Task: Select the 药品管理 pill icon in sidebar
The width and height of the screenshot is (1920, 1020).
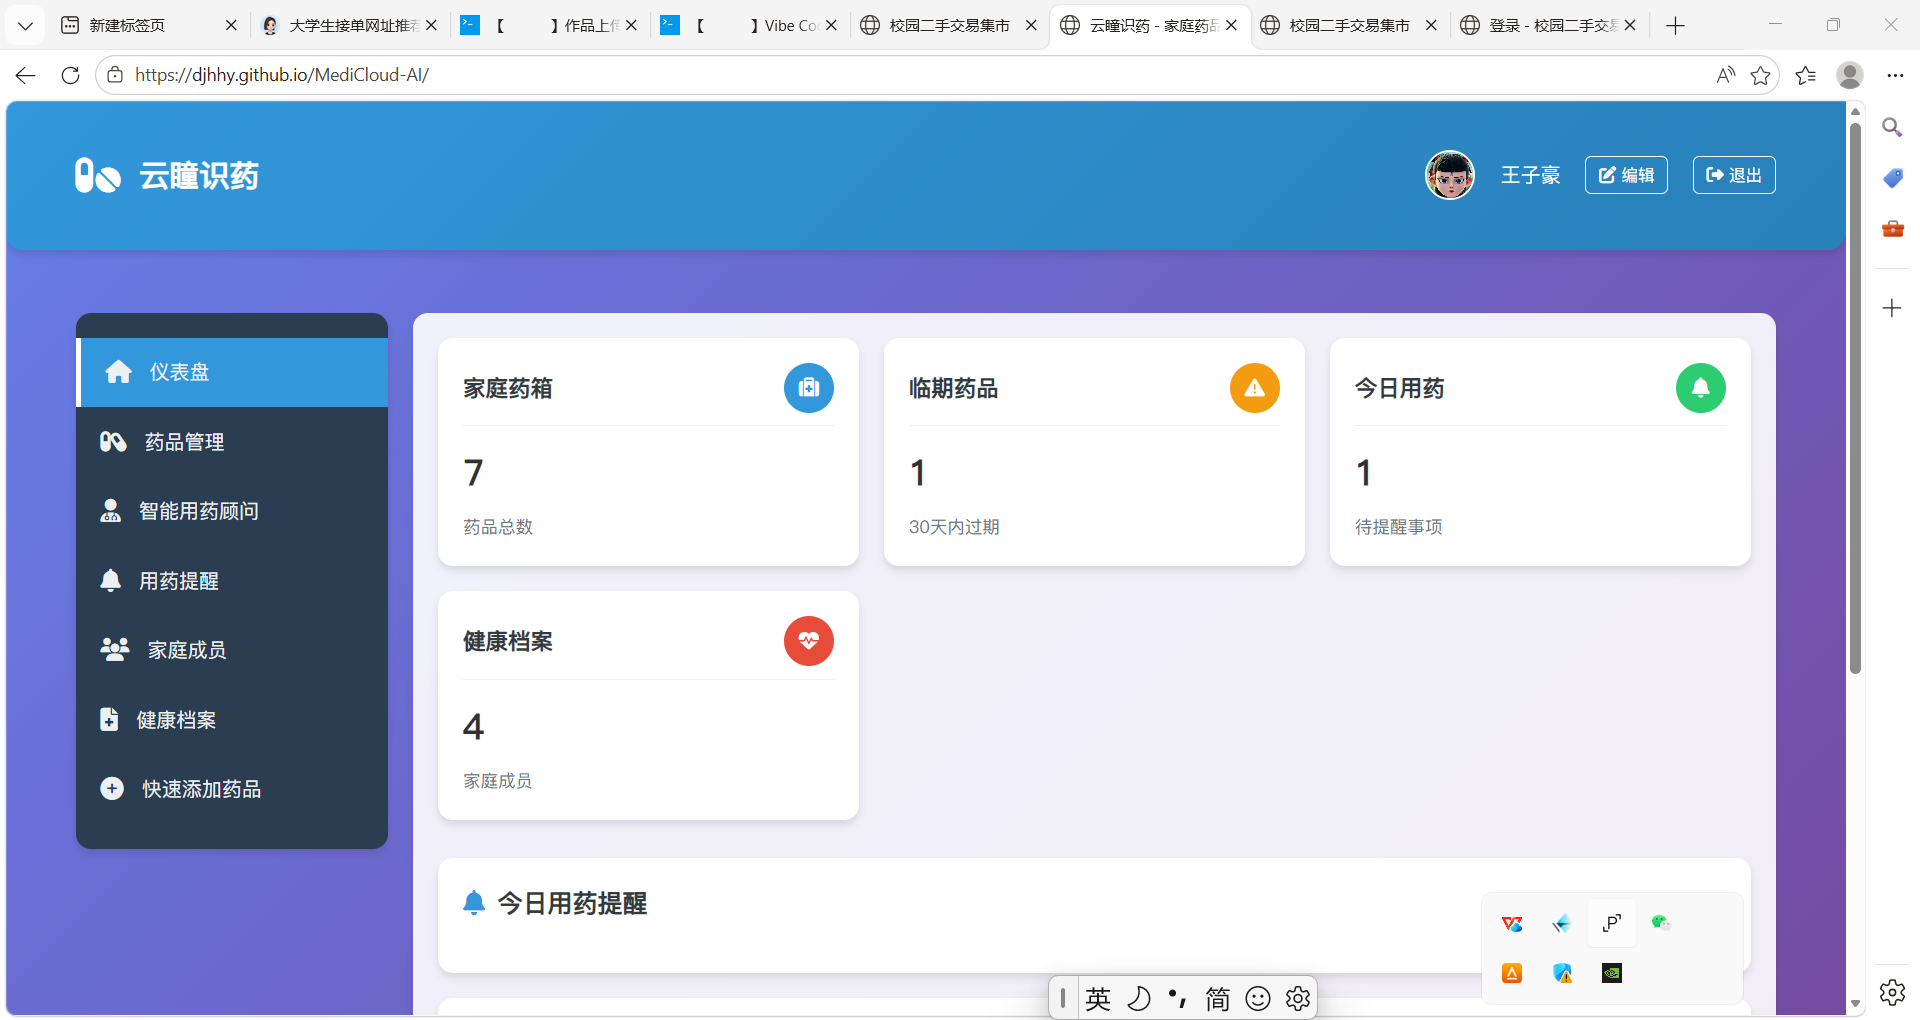Action: (113, 441)
